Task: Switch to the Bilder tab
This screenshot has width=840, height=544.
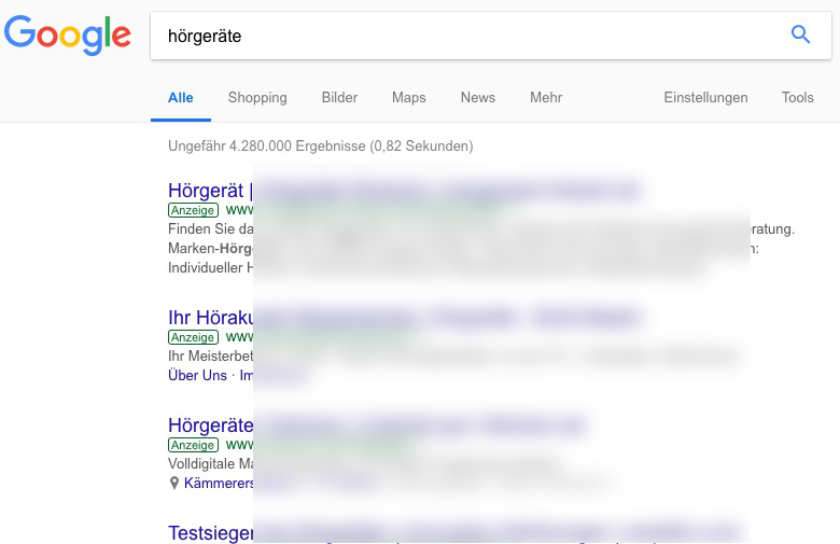Action: tap(339, 98)
